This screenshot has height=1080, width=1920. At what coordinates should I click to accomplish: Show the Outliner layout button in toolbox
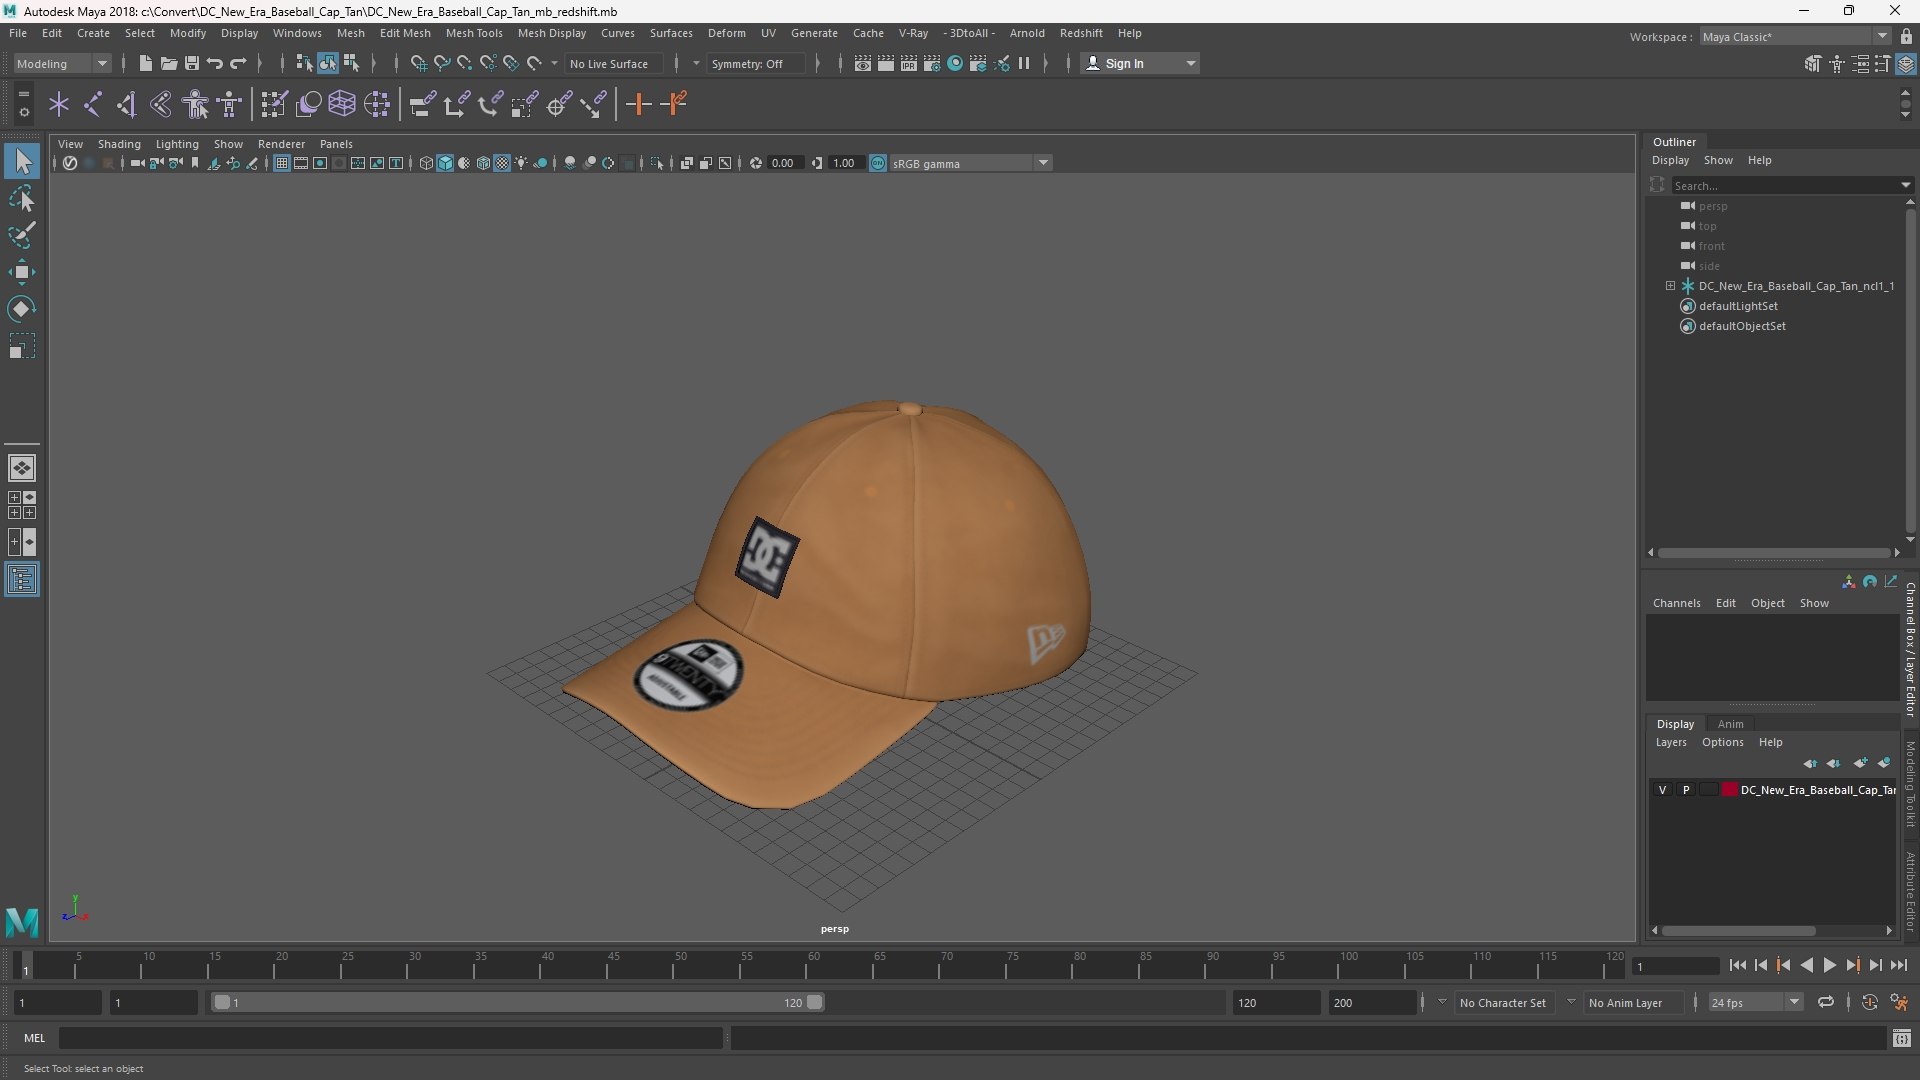click(22, 580)
